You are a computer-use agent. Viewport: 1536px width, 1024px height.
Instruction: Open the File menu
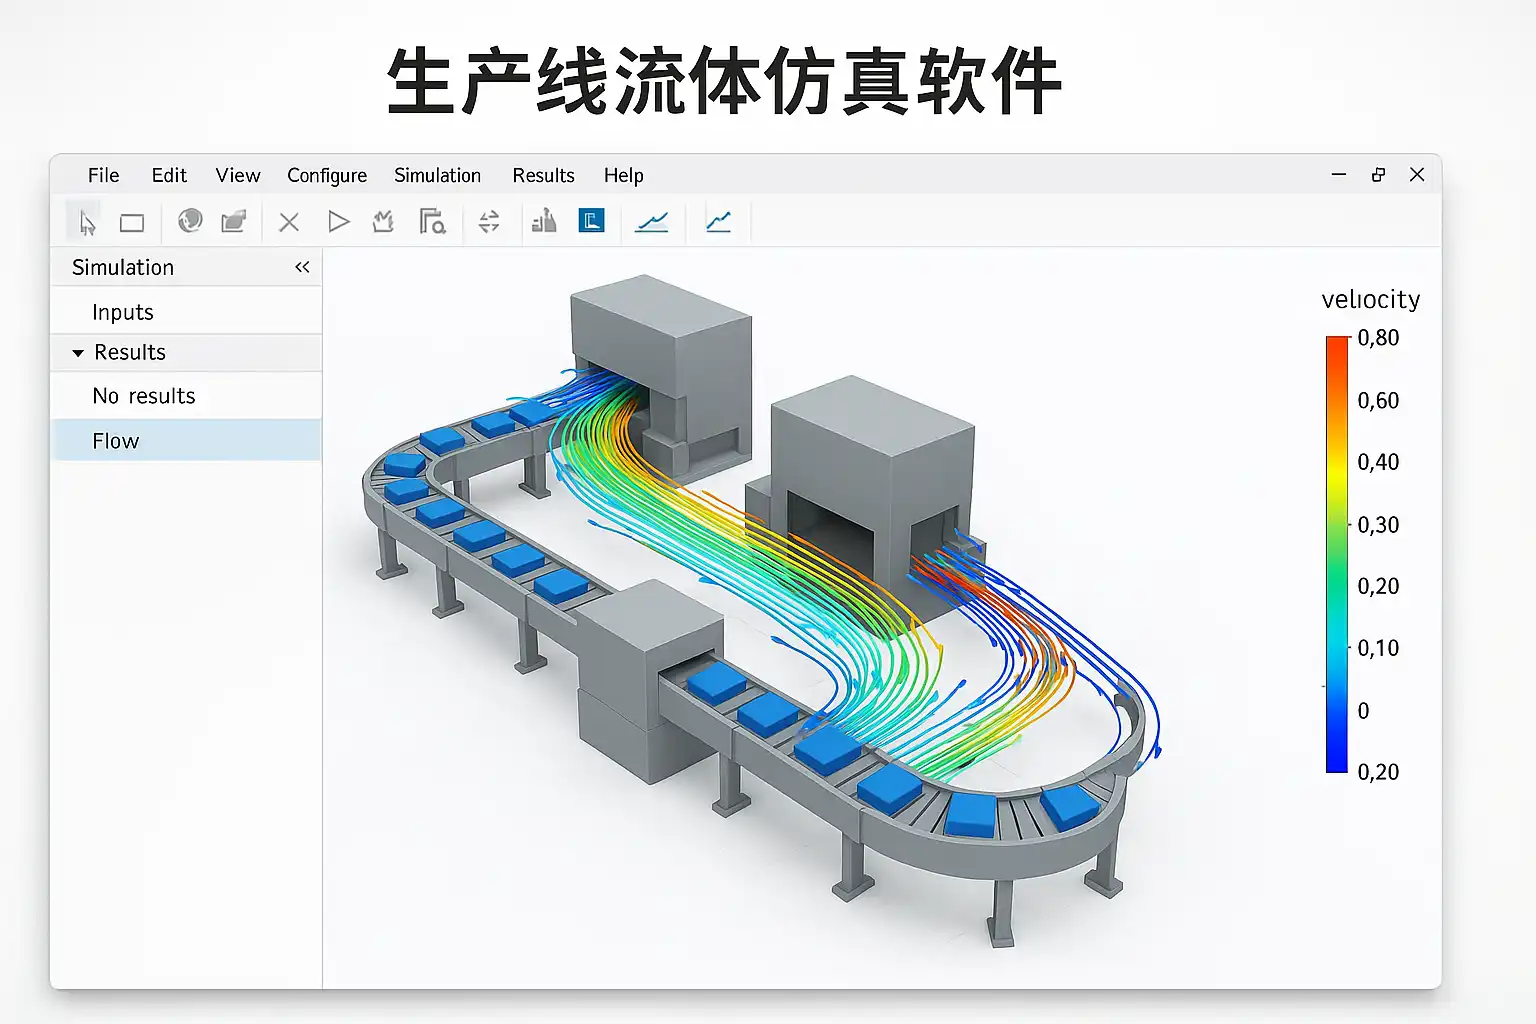click(103, 175)
